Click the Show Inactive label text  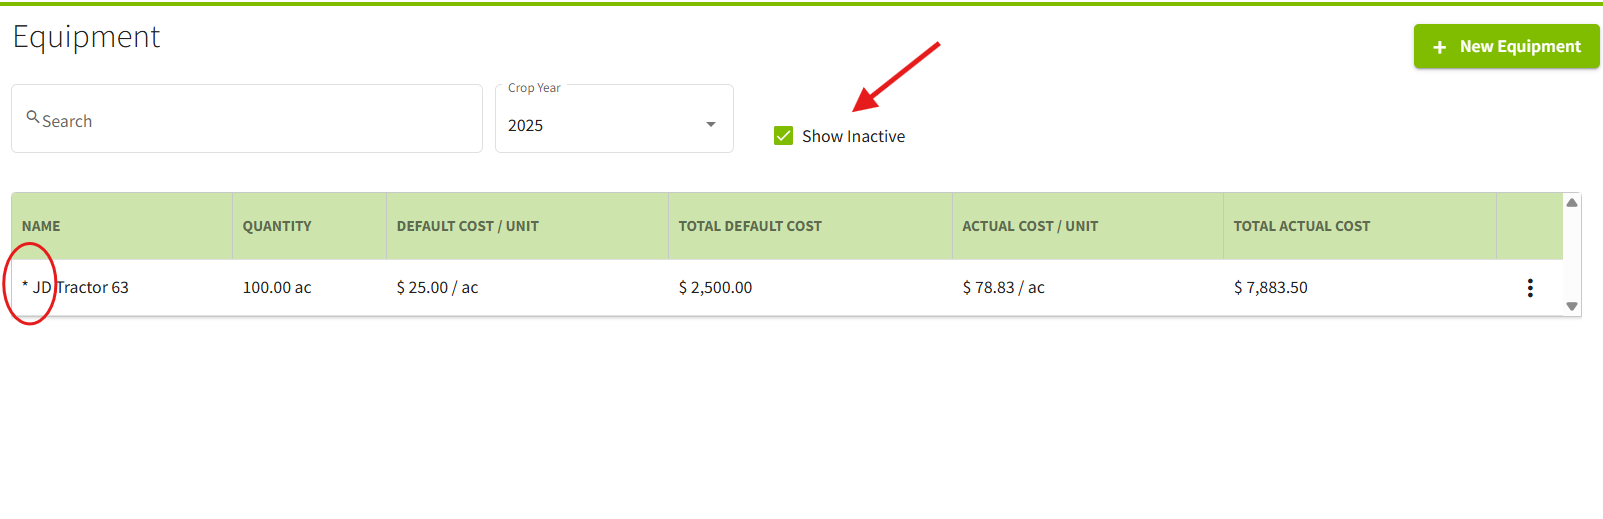click(853, 136)
